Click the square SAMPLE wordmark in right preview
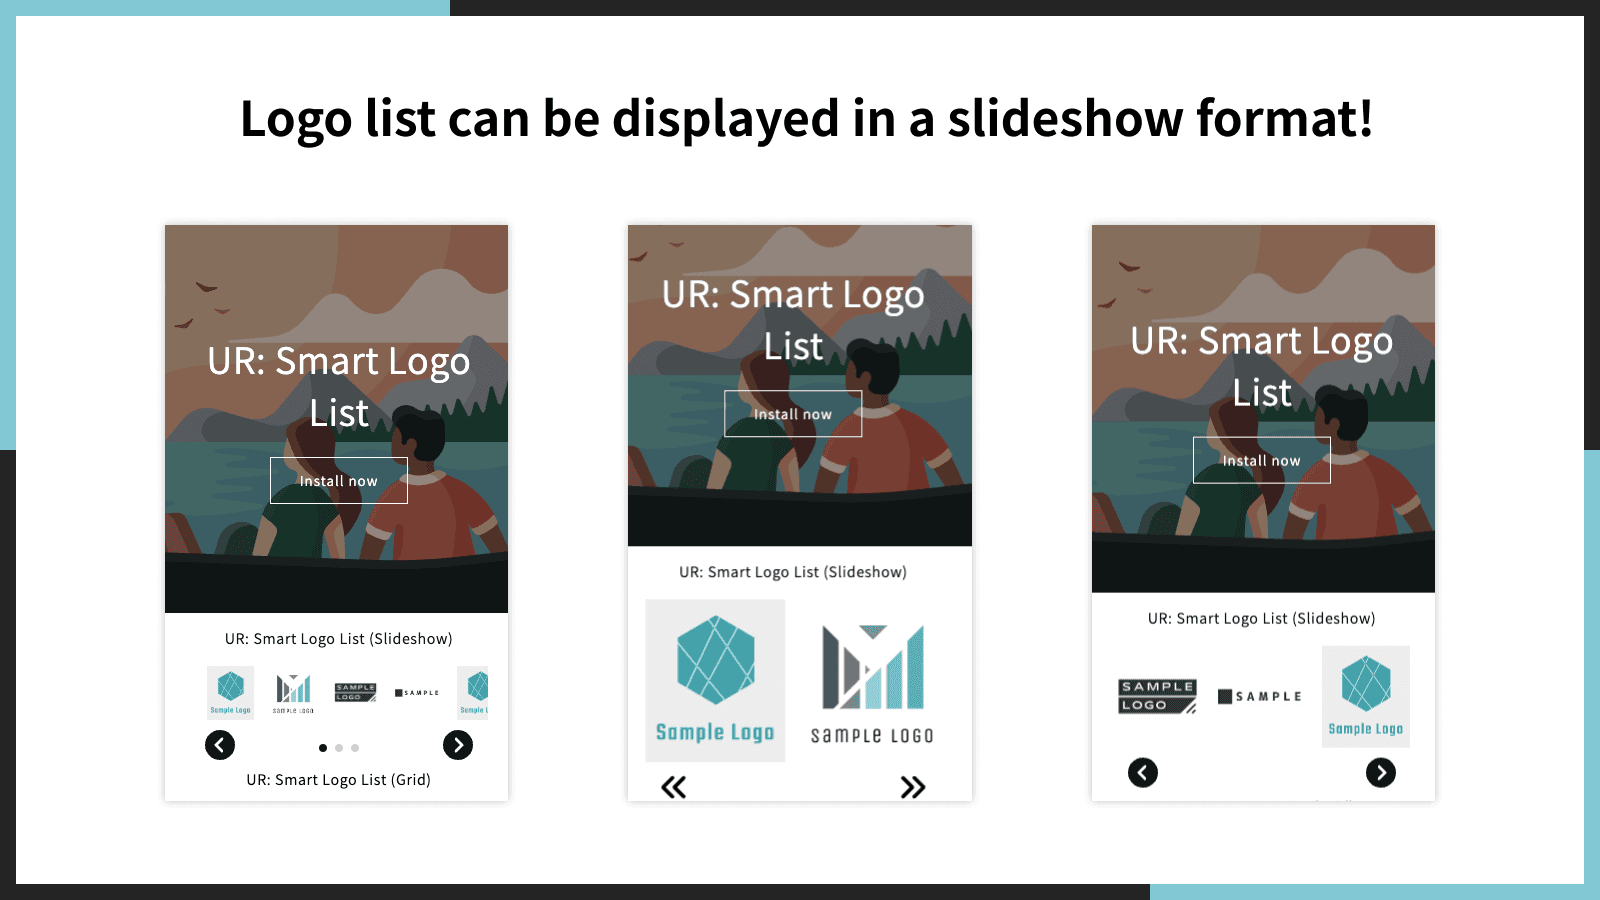The width and height of the screenshot is (1600, 900). (x=1260, y=696)
